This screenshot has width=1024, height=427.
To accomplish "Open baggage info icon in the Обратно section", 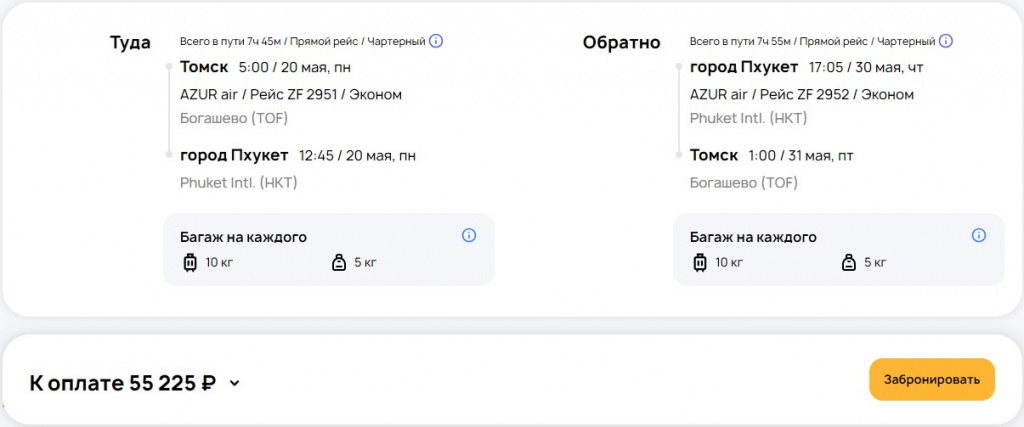I will point(979,236).
